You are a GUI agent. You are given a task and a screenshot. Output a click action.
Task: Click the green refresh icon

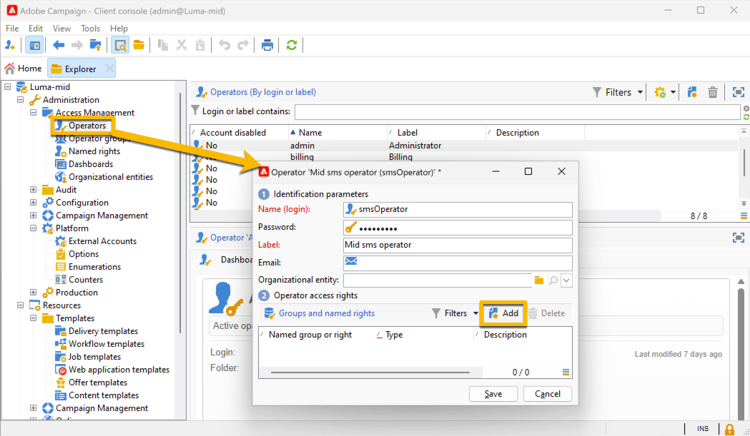[291, 45]
